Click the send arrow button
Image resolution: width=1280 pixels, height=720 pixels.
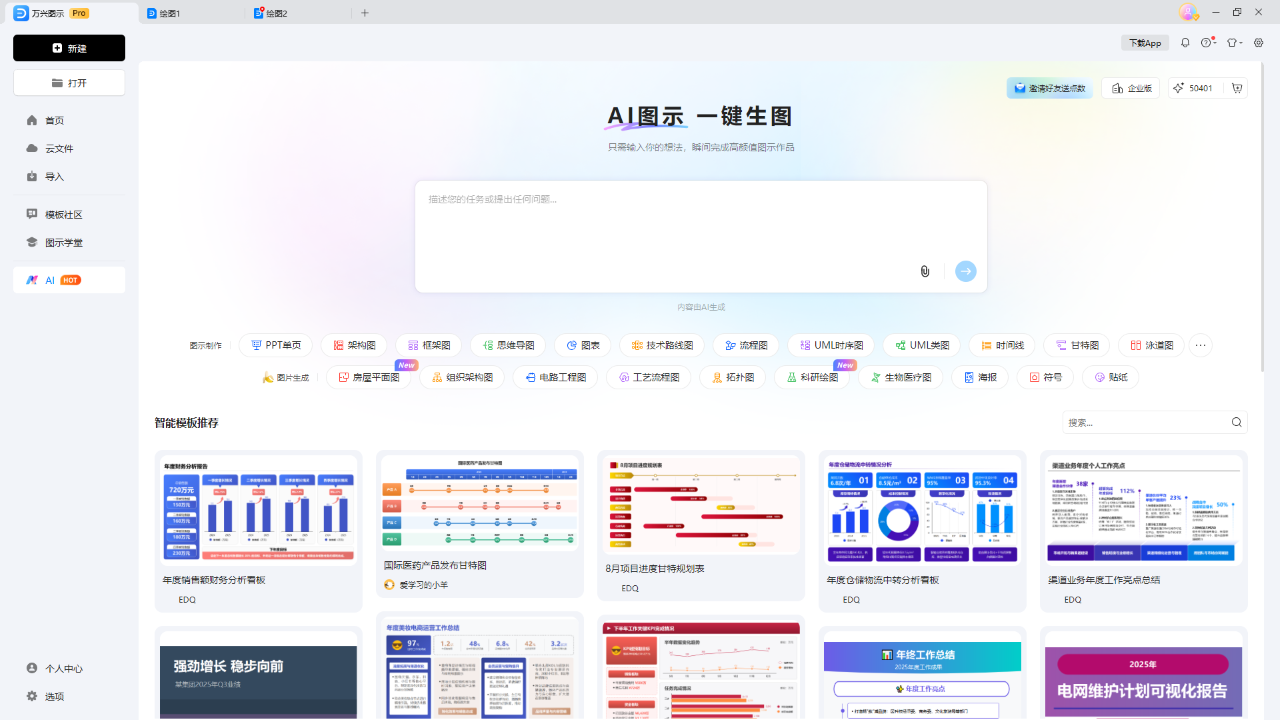965,271
